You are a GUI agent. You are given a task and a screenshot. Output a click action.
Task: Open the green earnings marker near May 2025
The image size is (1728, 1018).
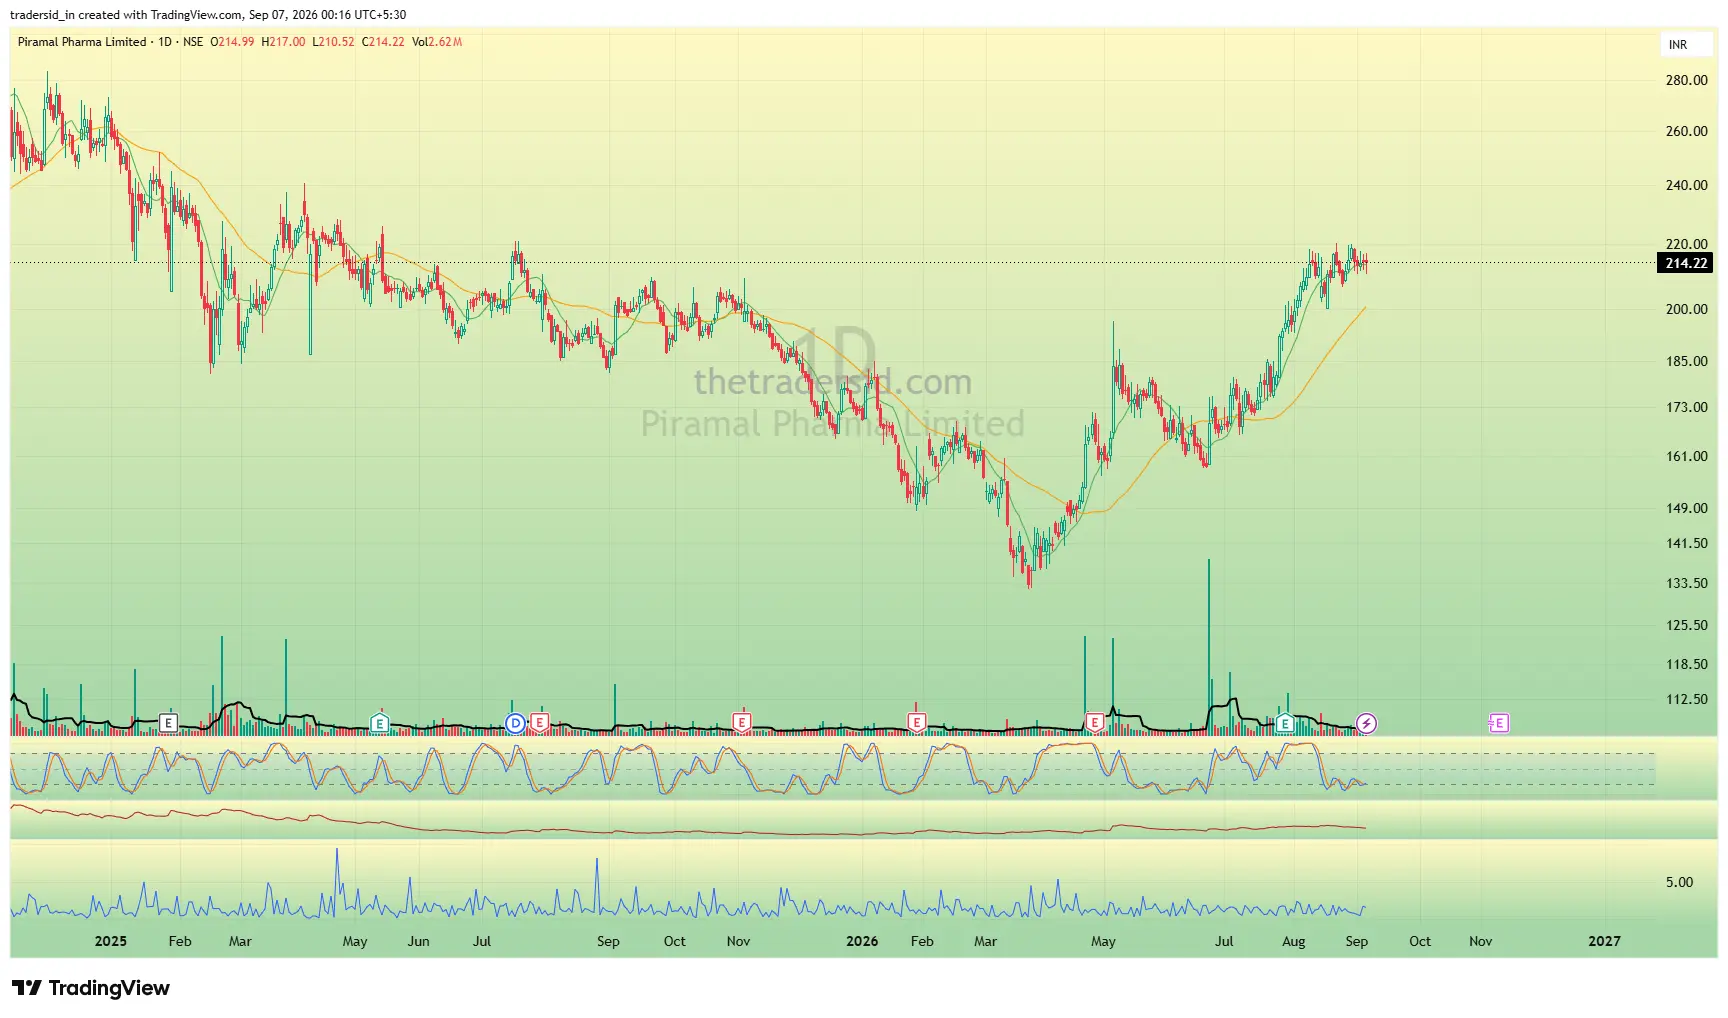tap(380, 722)
